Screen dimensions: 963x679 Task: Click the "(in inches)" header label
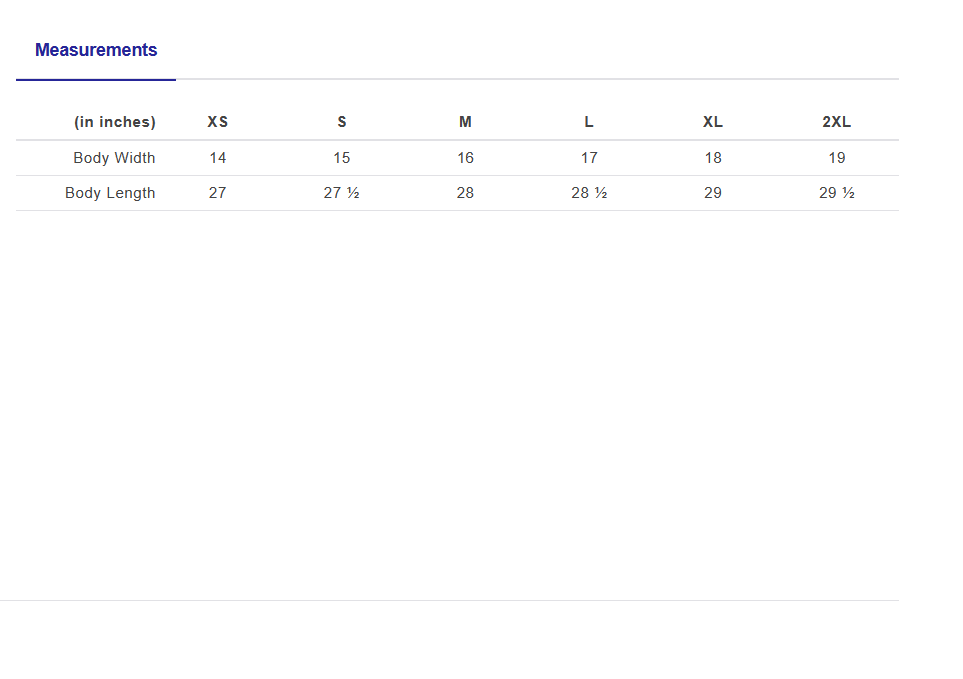[x=115, y=122]
